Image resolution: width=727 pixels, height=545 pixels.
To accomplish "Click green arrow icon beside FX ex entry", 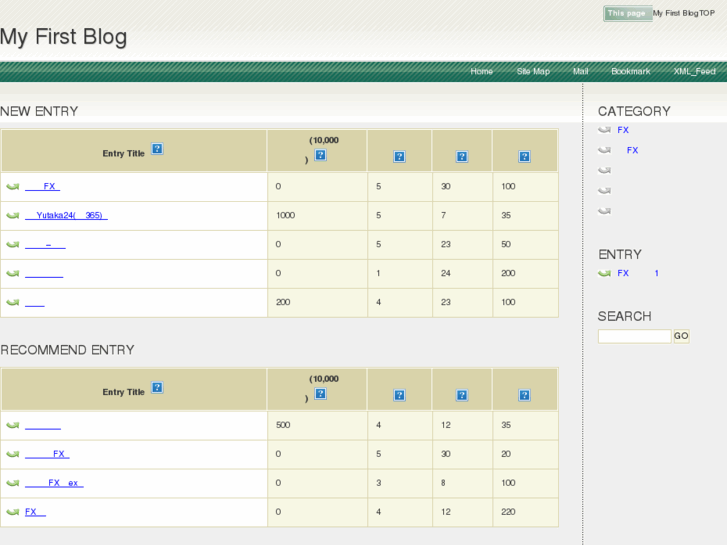I will [13, 483].
